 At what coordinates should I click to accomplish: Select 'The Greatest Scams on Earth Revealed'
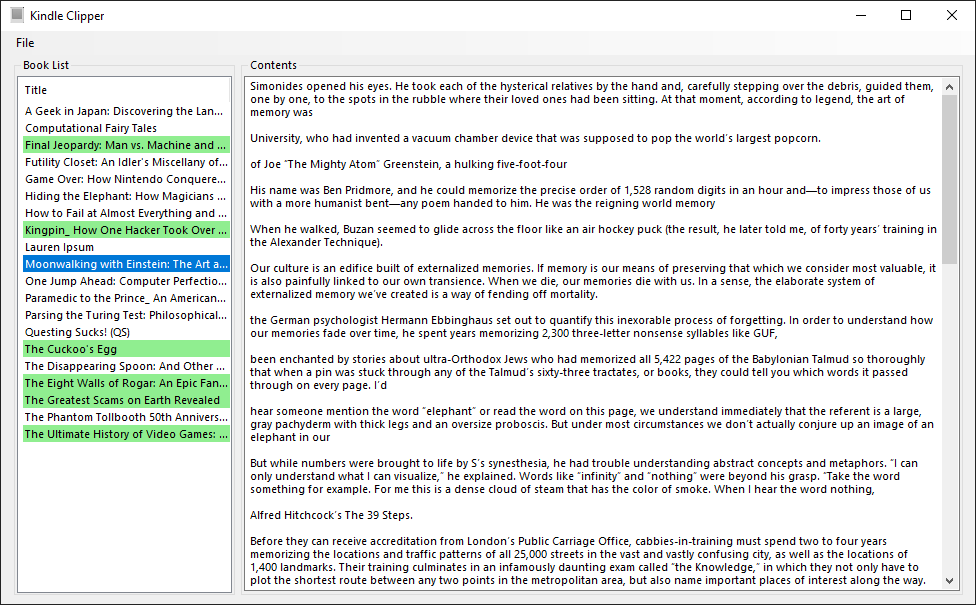(x=126, y=400)
